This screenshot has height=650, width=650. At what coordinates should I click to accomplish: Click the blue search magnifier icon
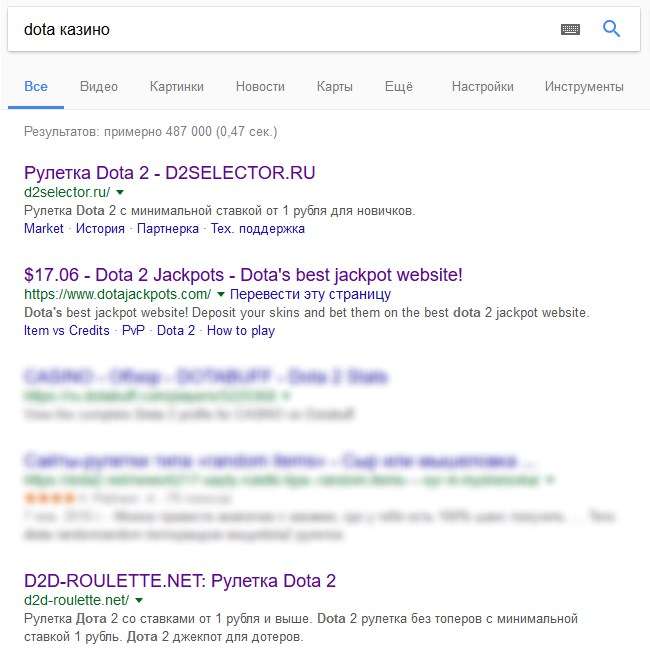(612, 29)
